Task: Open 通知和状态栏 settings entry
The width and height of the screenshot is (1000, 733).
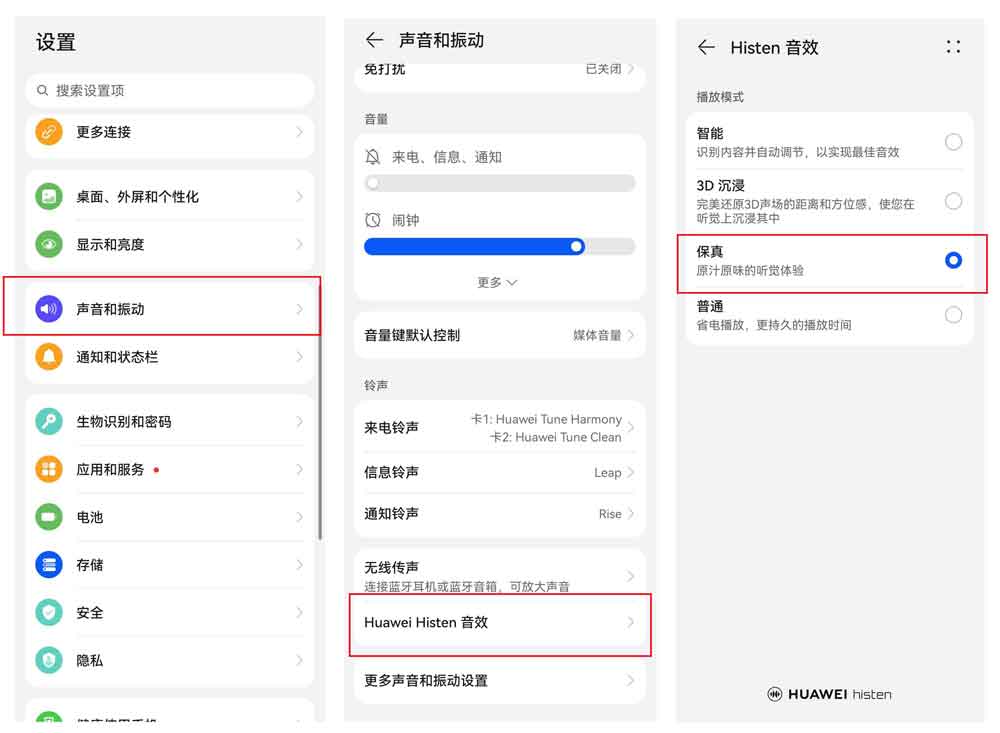Action: pyautogui.click(x=170, y=357)
